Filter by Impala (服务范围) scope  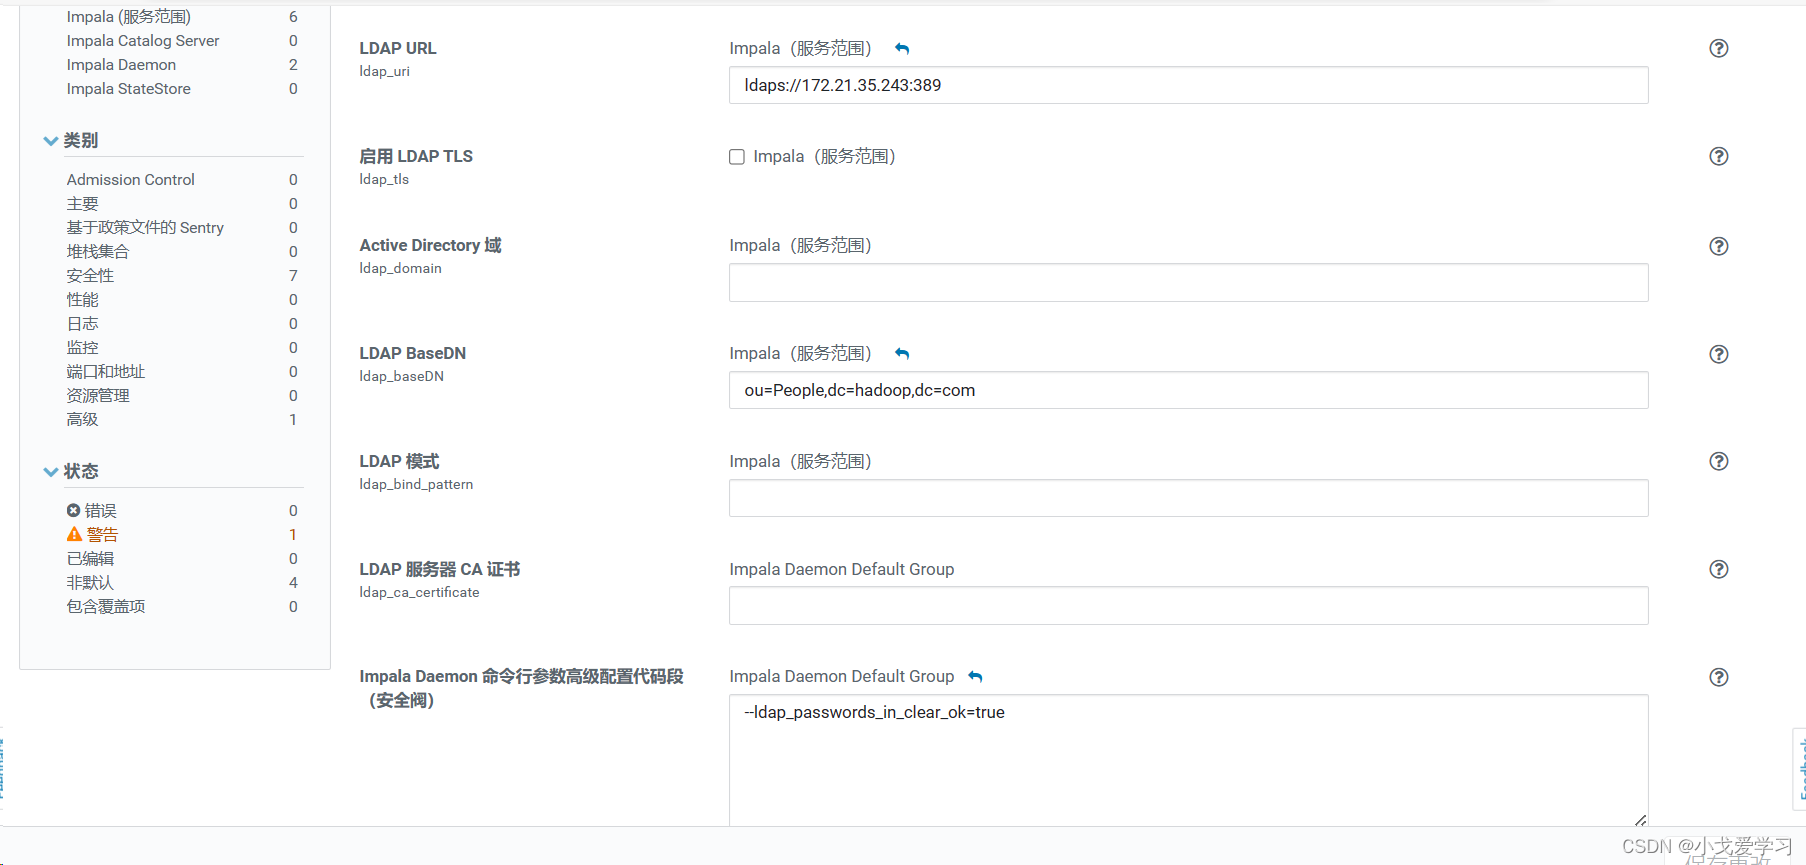click(129, 17)
